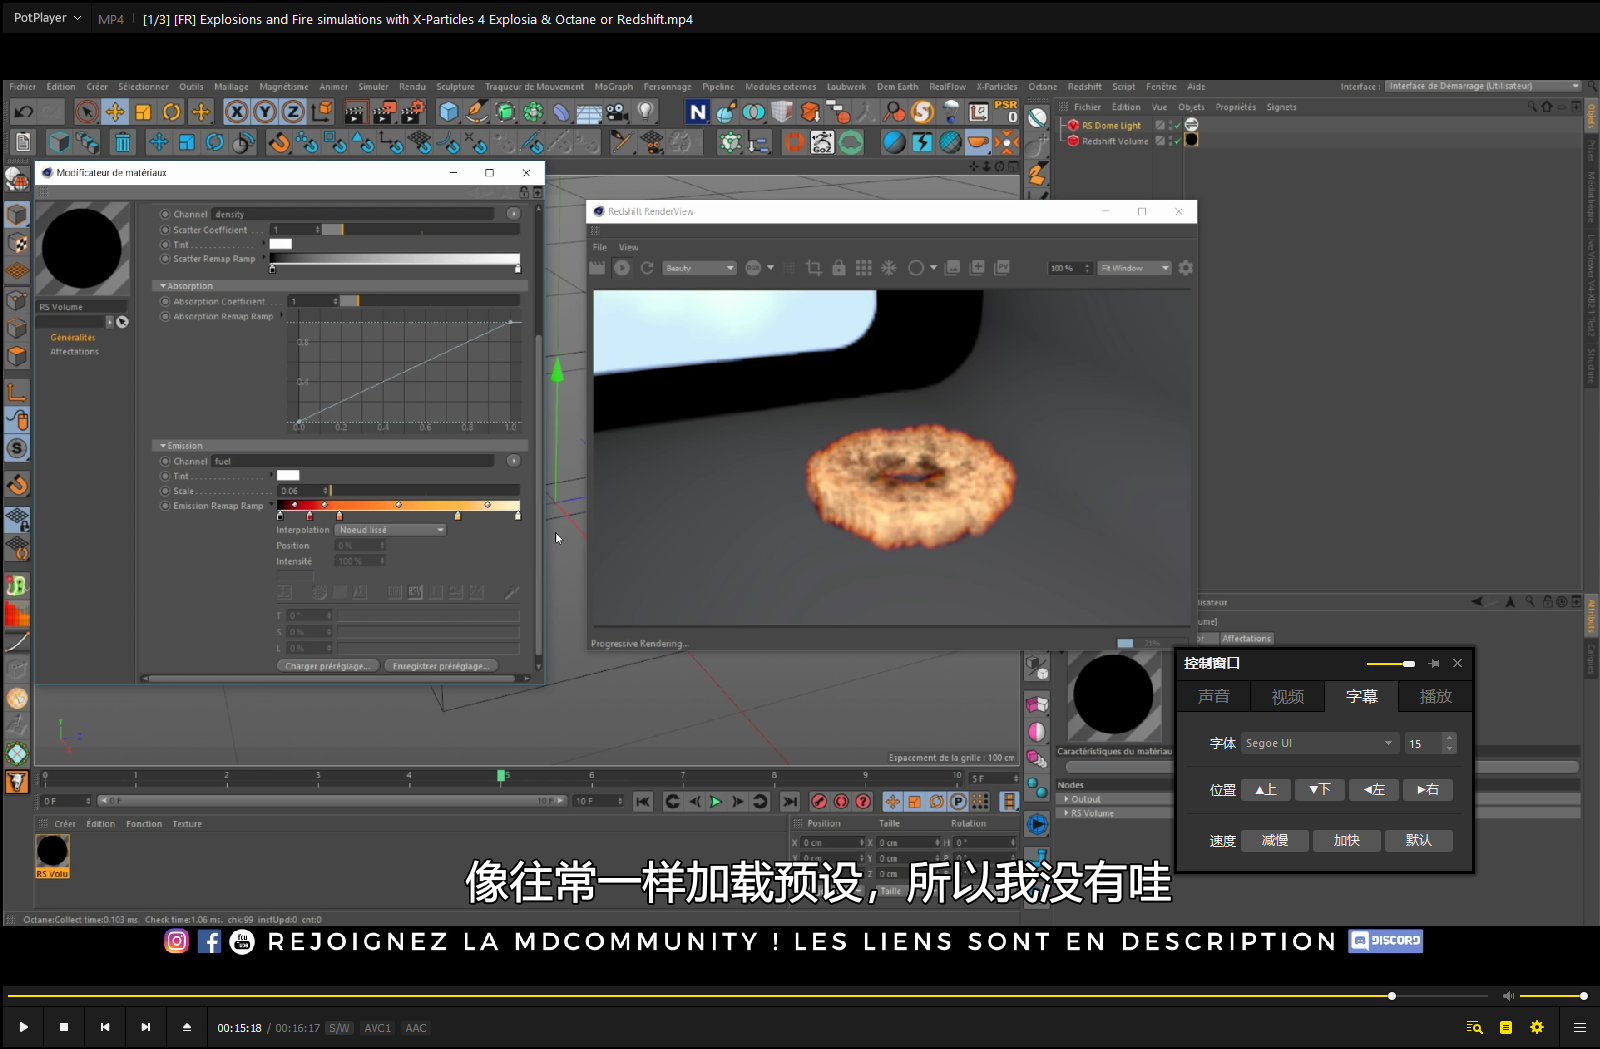Screen dimensions: 1600x1049
Task: Click Charger préréglage button
Action: pyautogui.click(x=328, y=666)
